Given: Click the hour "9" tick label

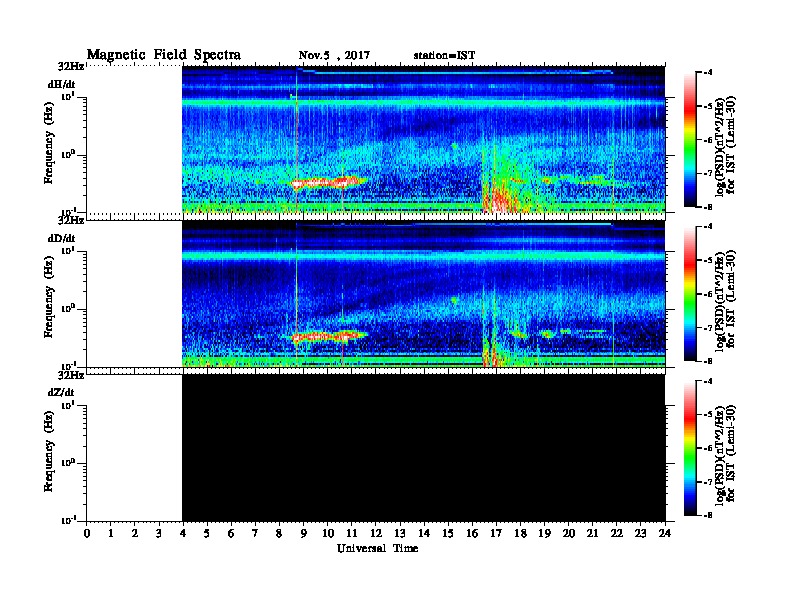Looking at the screenshot, I should (x=304, y=533).
